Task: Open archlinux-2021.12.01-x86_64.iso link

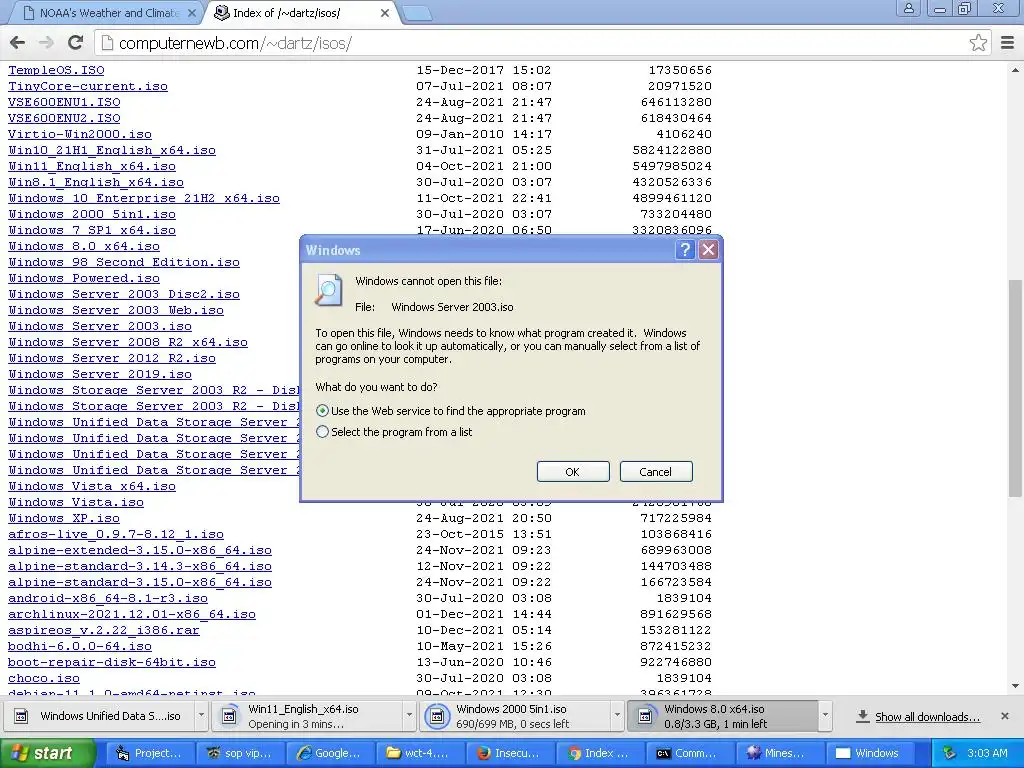Action: pyautogui.click(x=132, y=614)
